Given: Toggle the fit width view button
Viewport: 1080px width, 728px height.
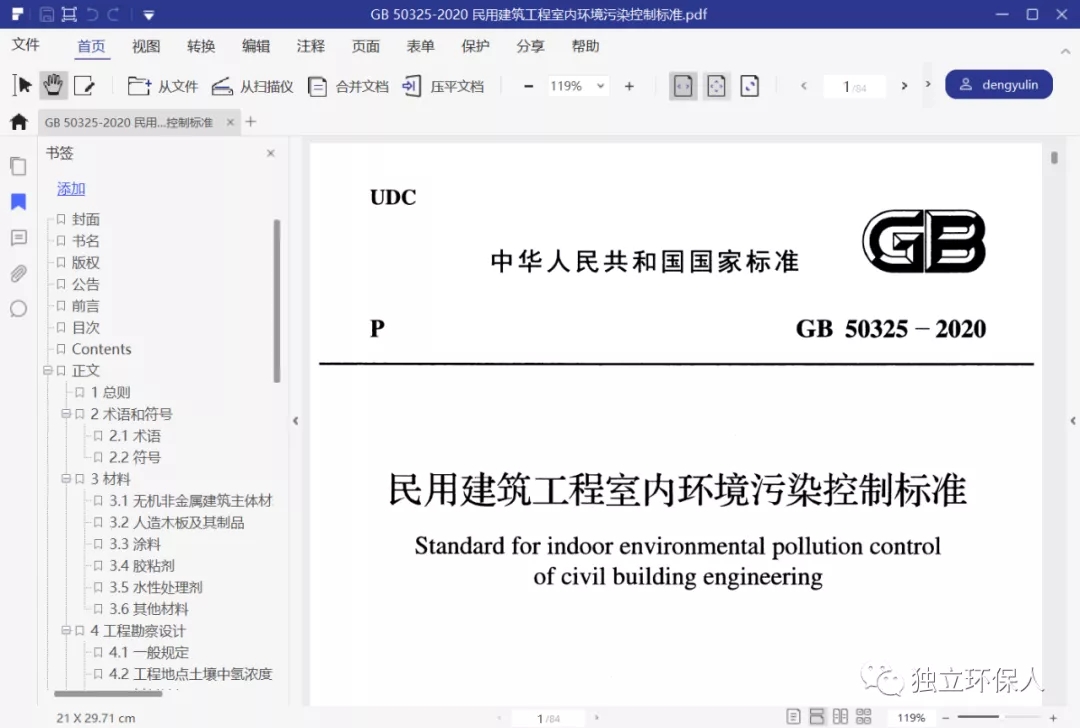Looking at the screenshot, I should [x=682, y=86].
